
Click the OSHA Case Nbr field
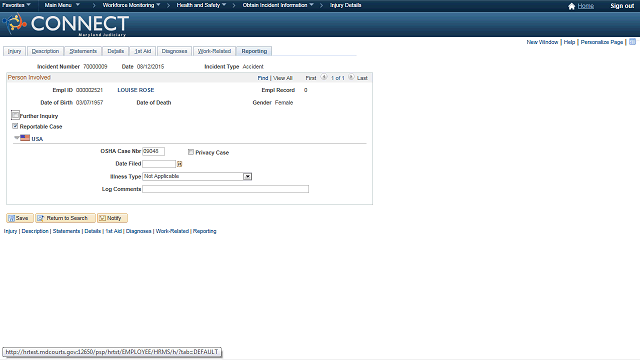point(153,151)
